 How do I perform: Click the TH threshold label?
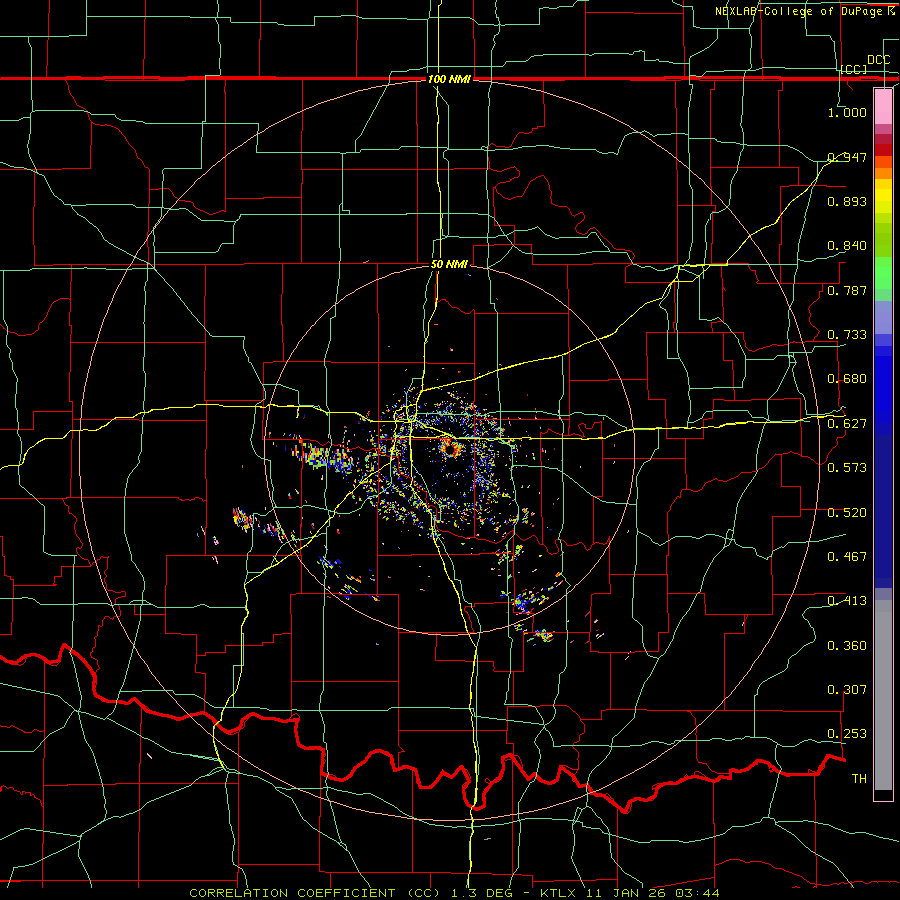click(859, 779)
